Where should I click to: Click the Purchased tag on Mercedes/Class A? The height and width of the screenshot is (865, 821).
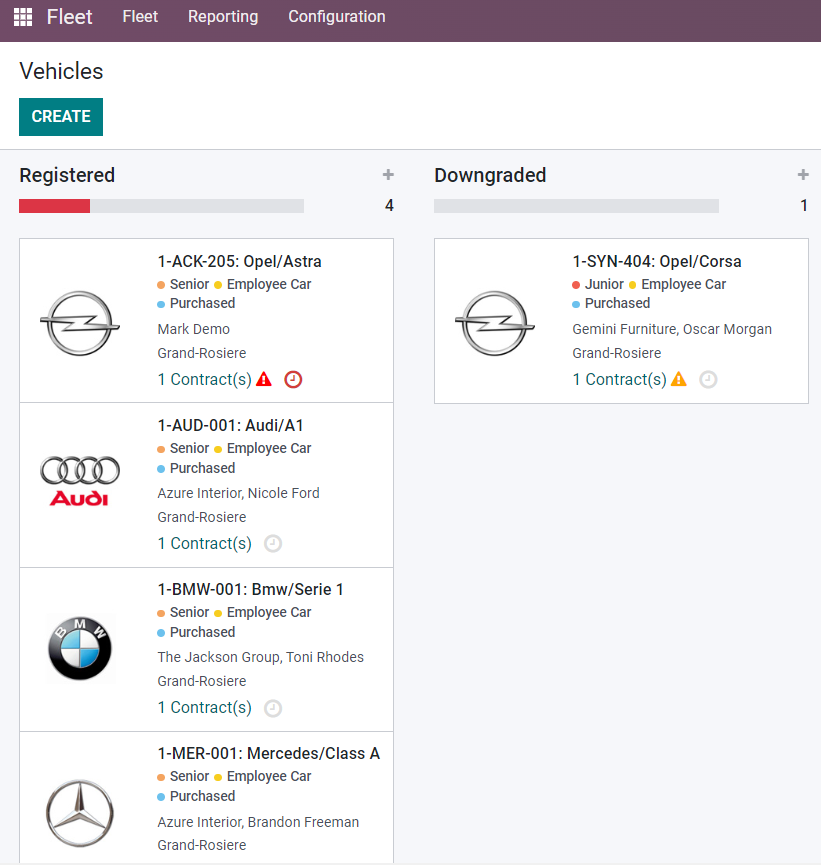click(196, 796)
